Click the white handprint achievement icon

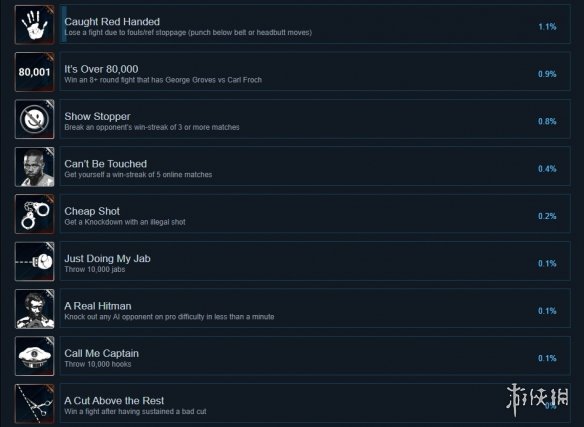pos(35,25)
